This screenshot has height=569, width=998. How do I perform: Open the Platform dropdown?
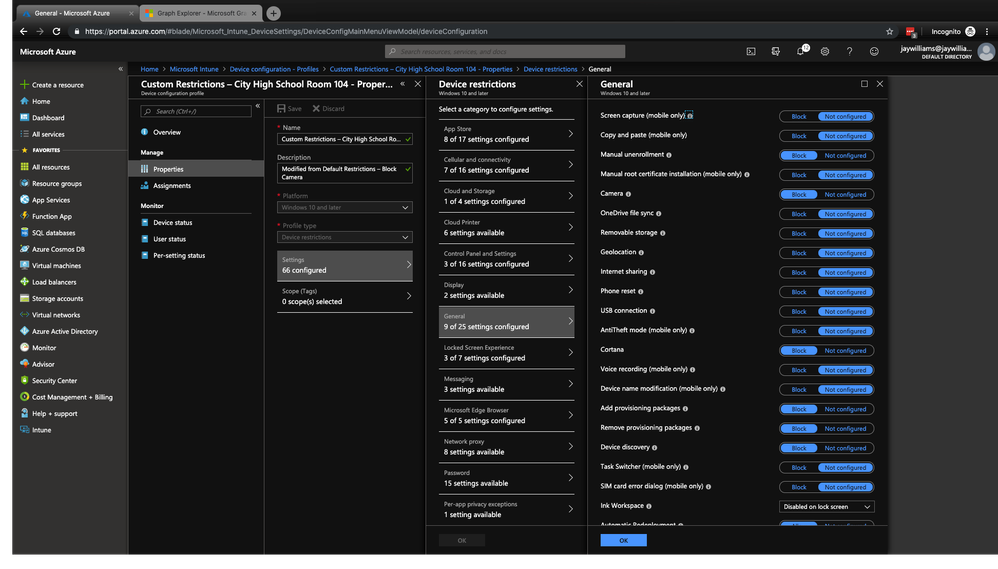pos(344,207)
